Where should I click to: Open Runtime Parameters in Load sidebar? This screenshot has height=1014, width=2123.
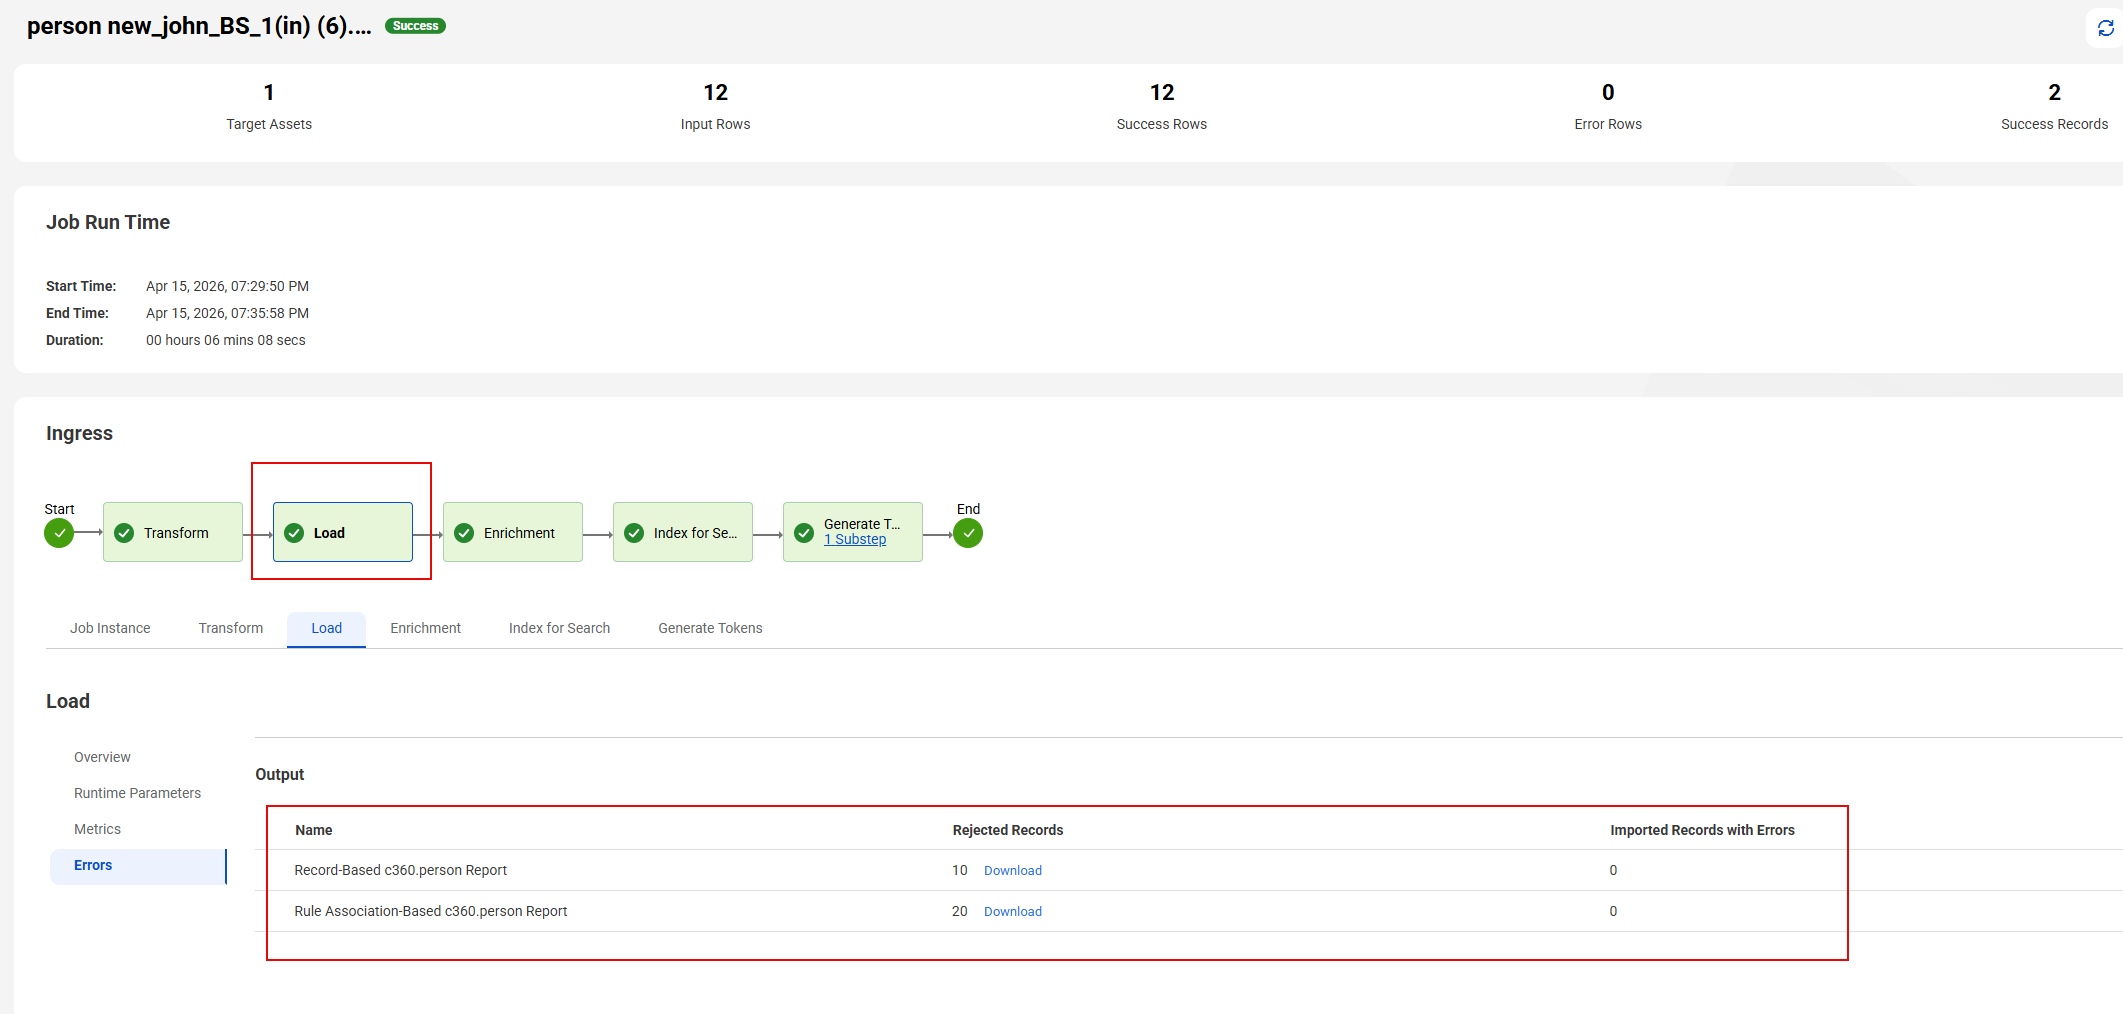[137, 793]
